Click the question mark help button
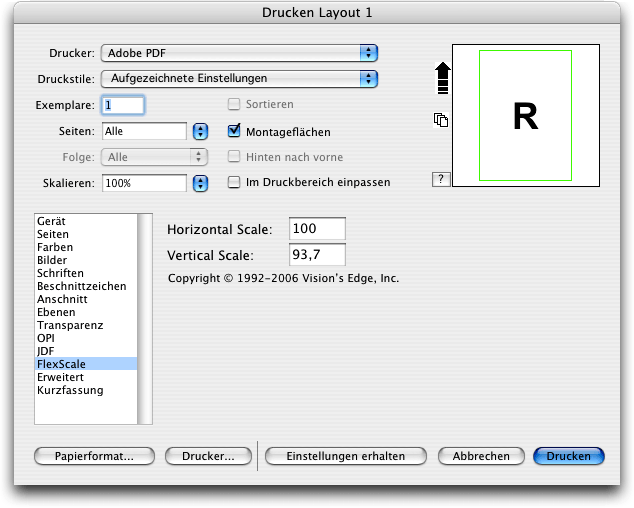The width and height of the screenshot is (634, 508). coord(441,179)
